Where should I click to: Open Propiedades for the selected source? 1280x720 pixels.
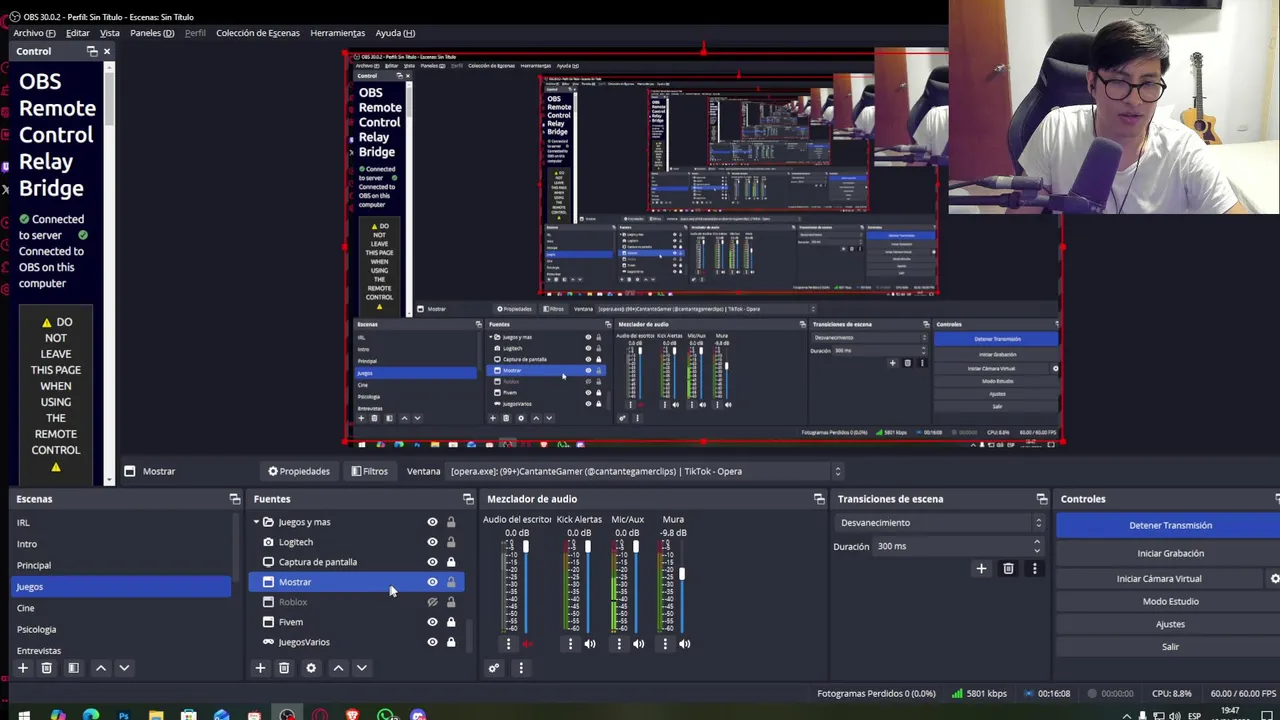[298, 471]
